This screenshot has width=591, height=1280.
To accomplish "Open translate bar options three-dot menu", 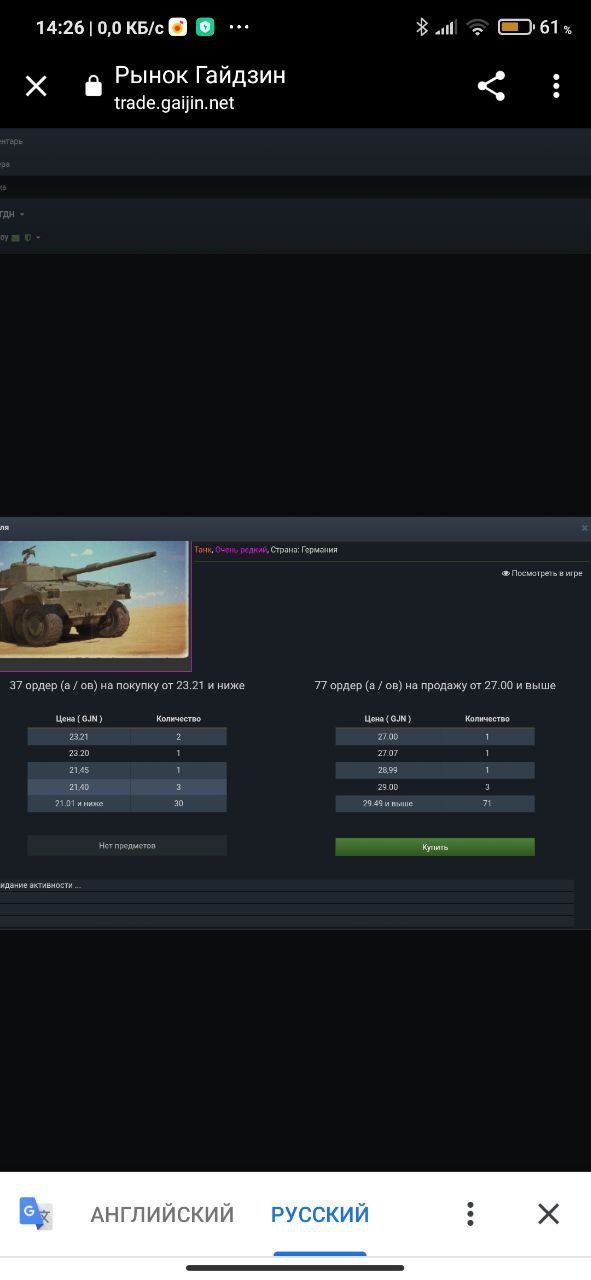I will tap(470, 1214).
